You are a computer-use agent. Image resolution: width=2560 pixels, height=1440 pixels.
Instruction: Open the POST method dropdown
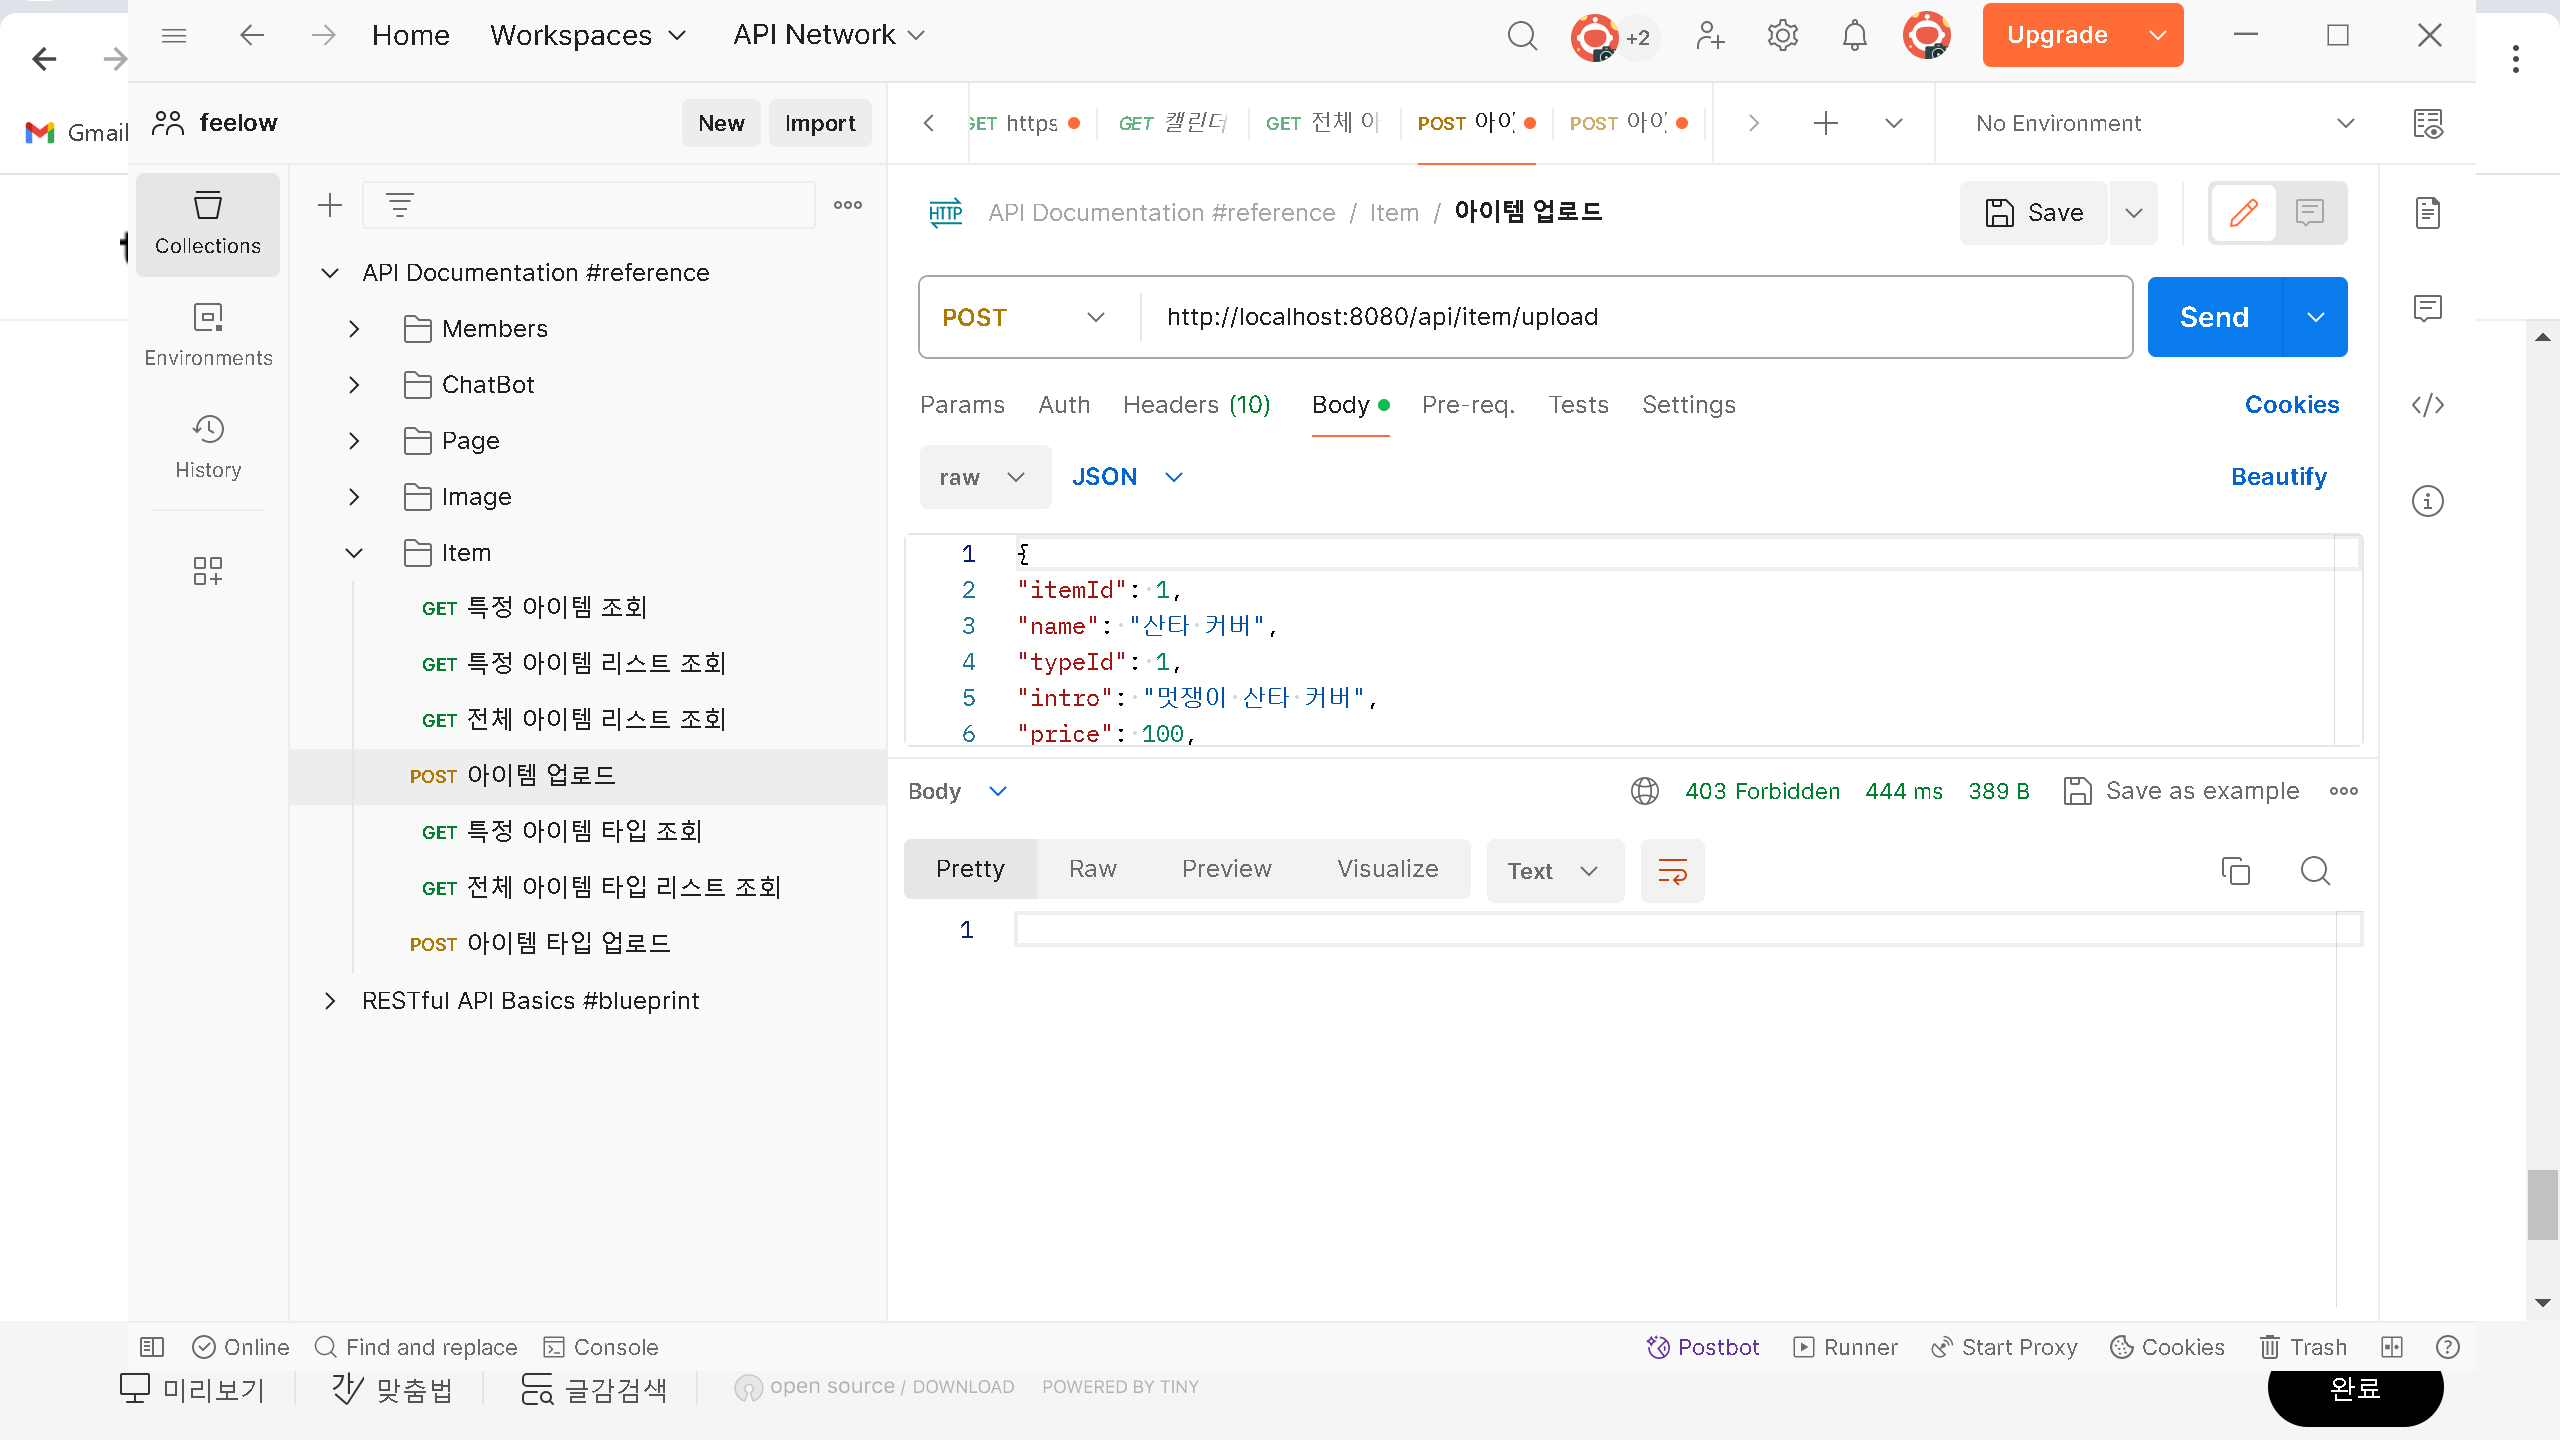1022,317
